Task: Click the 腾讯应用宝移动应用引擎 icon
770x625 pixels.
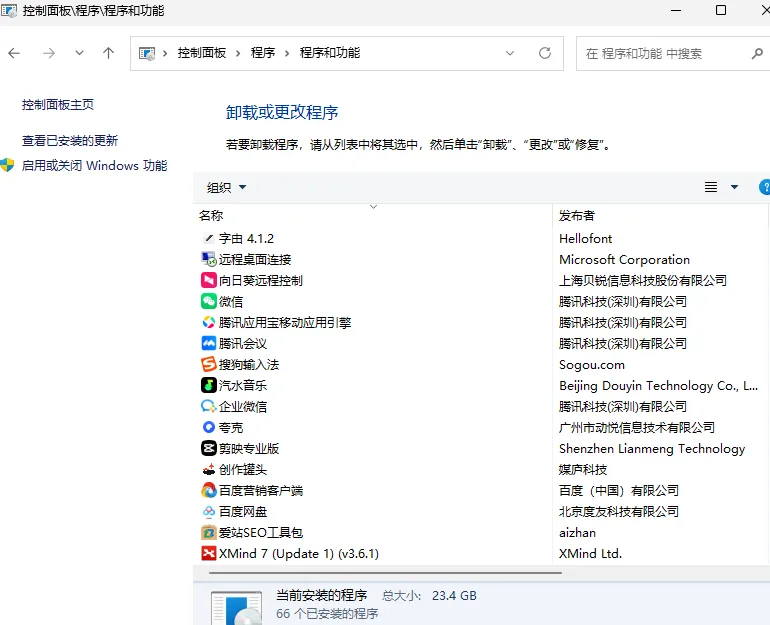Action: tap(209, 323)
